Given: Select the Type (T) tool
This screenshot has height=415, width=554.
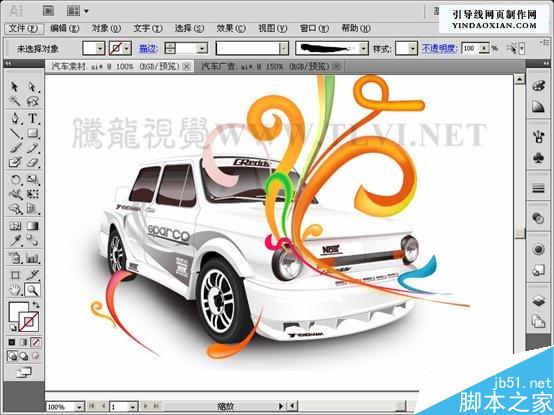Looking at the screenshot, I should (32, 118).
